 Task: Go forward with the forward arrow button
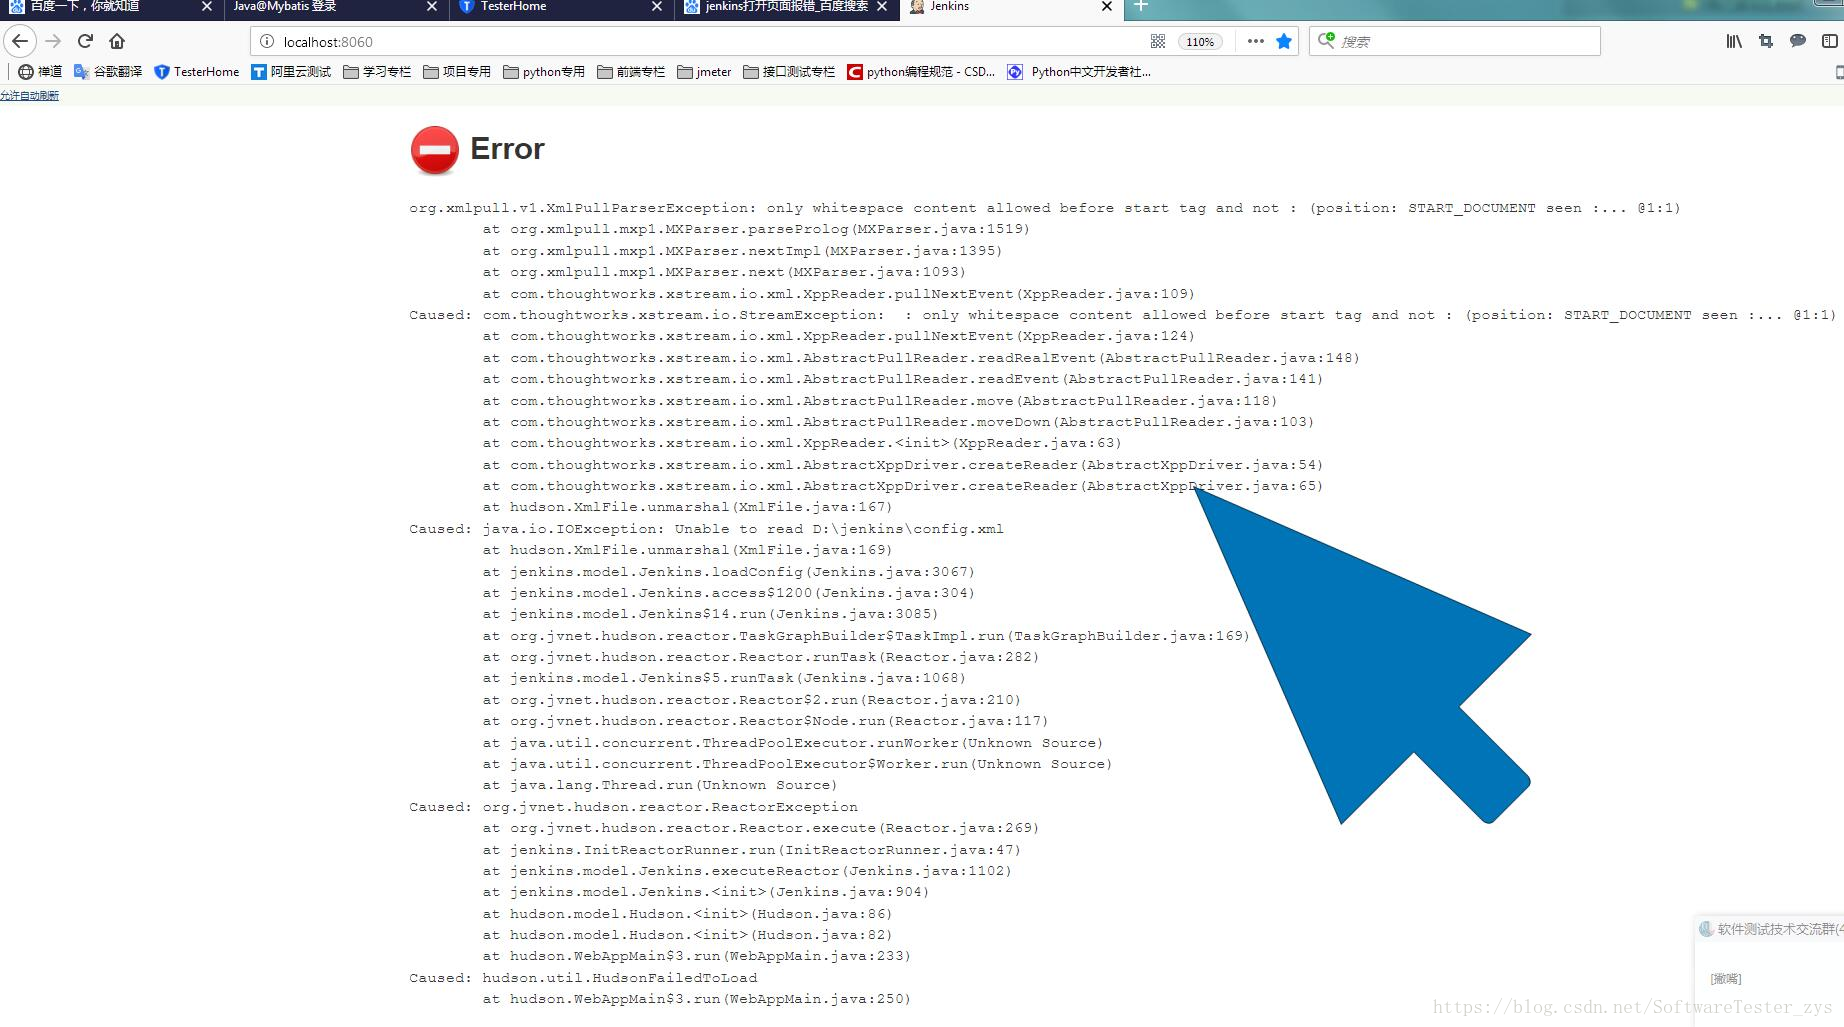pyautogui.click(x=53, y=41)
